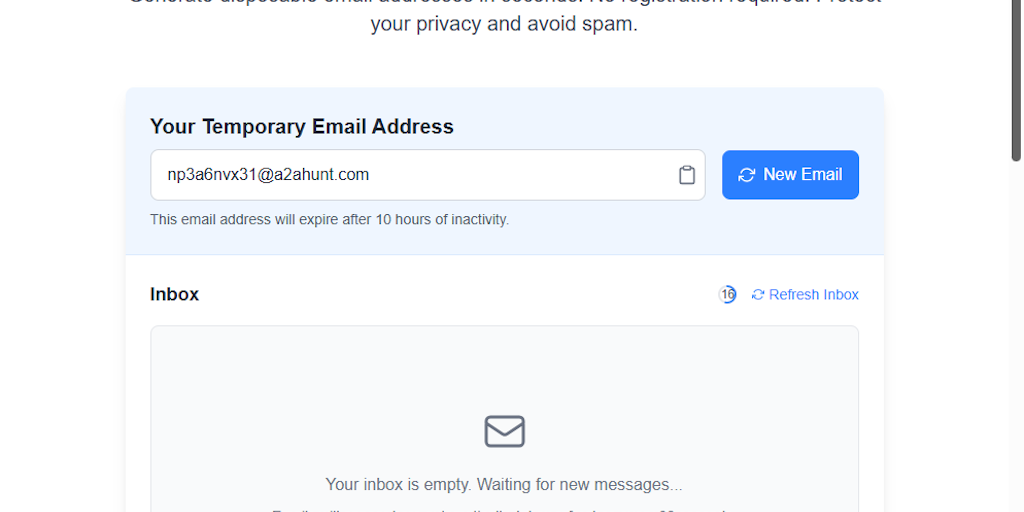Click the 10 hours expiry notice text
Viewport: 1024px width, 512px height.
tap(329, 219)
